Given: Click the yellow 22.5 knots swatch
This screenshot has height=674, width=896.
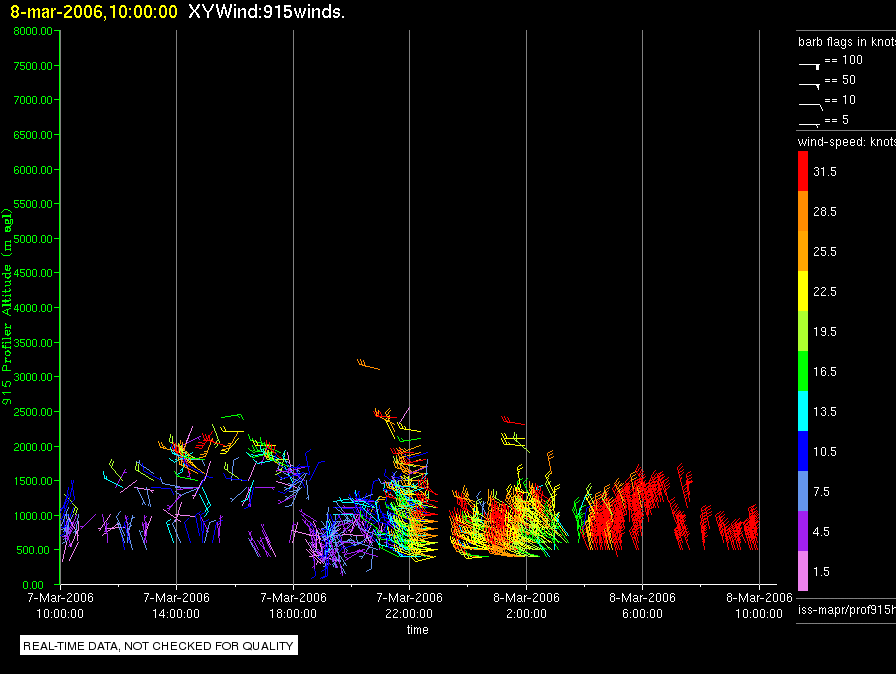Looking at the screenshot, I should point(803,291).
